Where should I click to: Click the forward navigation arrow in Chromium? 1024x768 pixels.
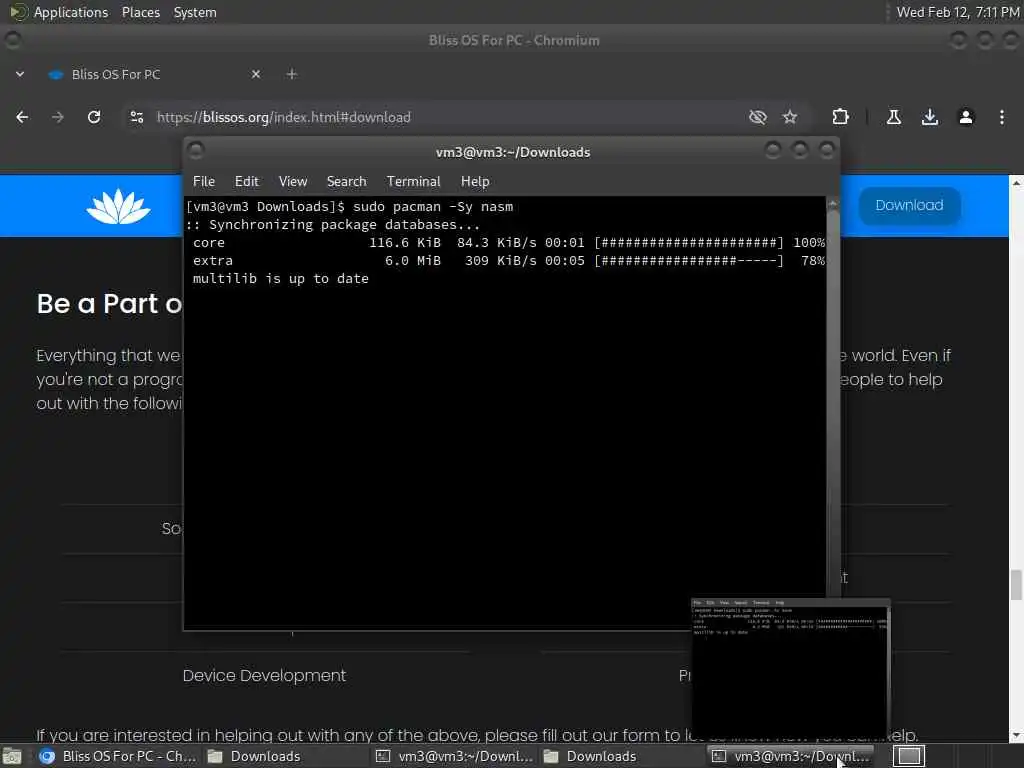58,117
